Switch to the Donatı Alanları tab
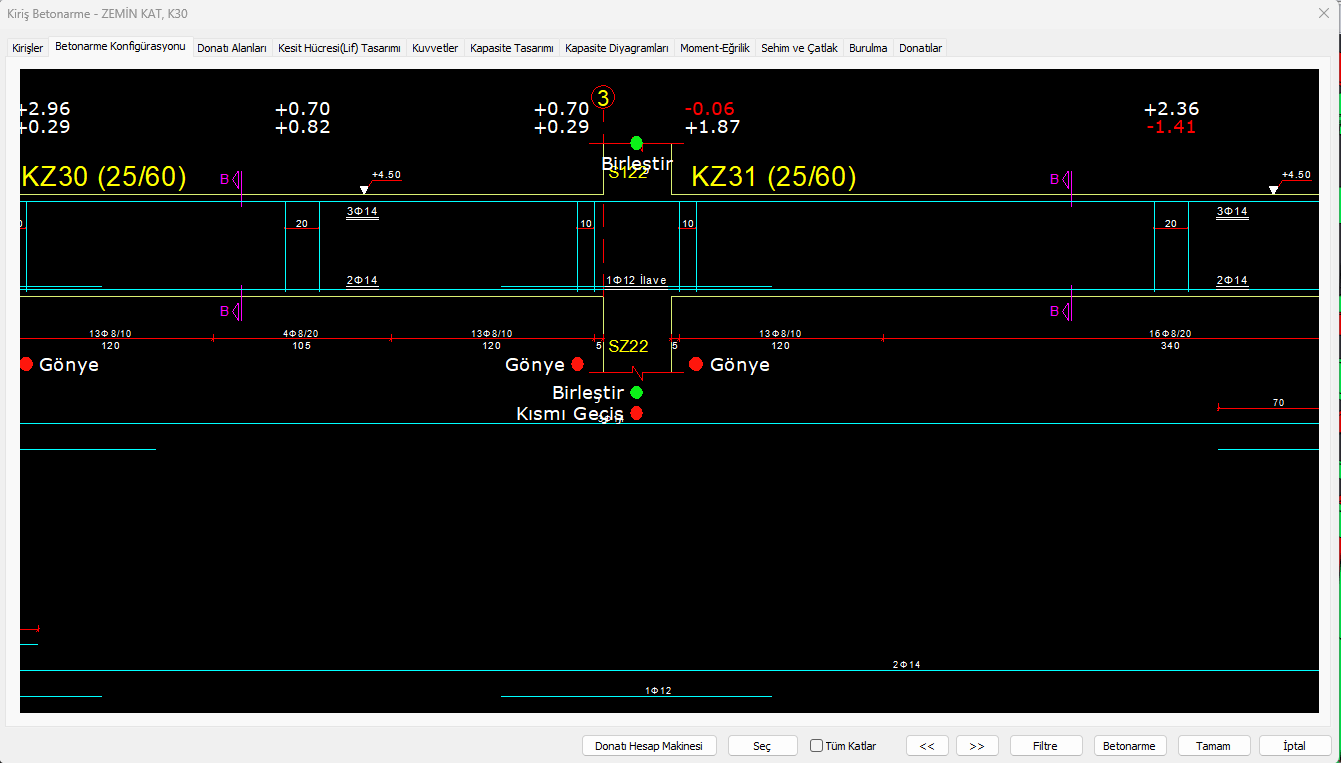The height and width of the screenshot is (763, 1341). (232, 48)
